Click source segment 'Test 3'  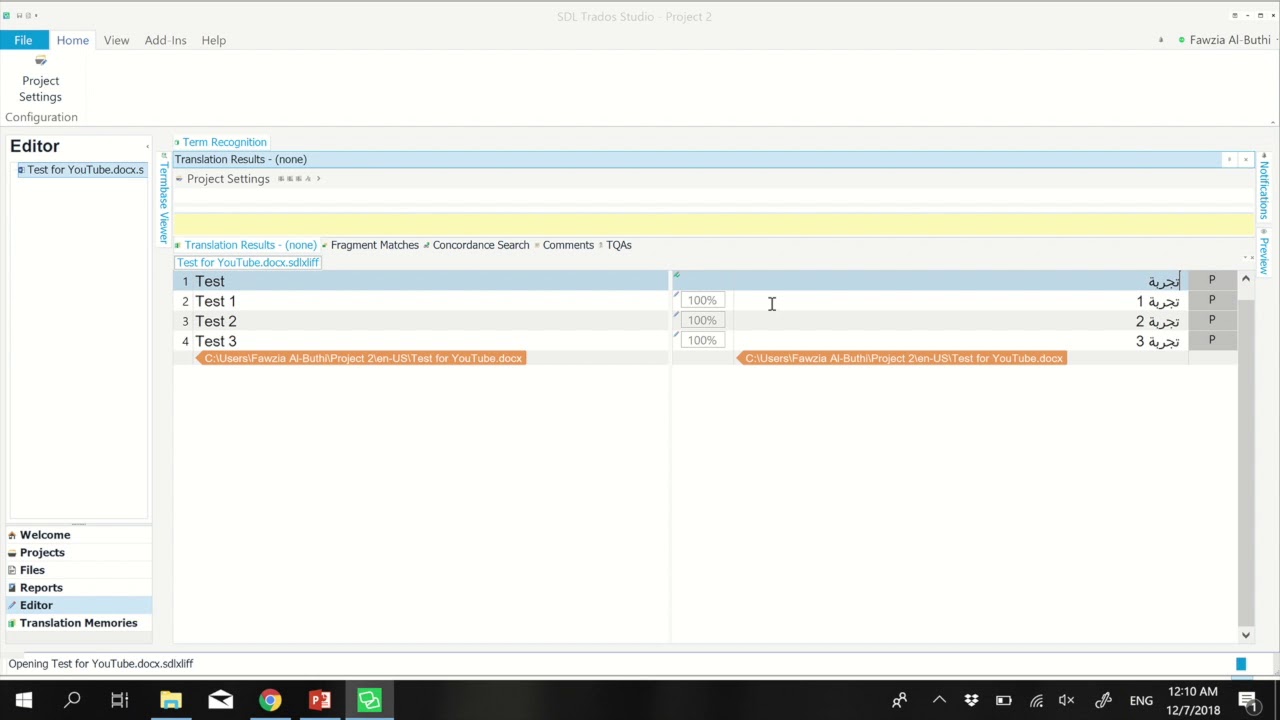(x=216, y=341)
